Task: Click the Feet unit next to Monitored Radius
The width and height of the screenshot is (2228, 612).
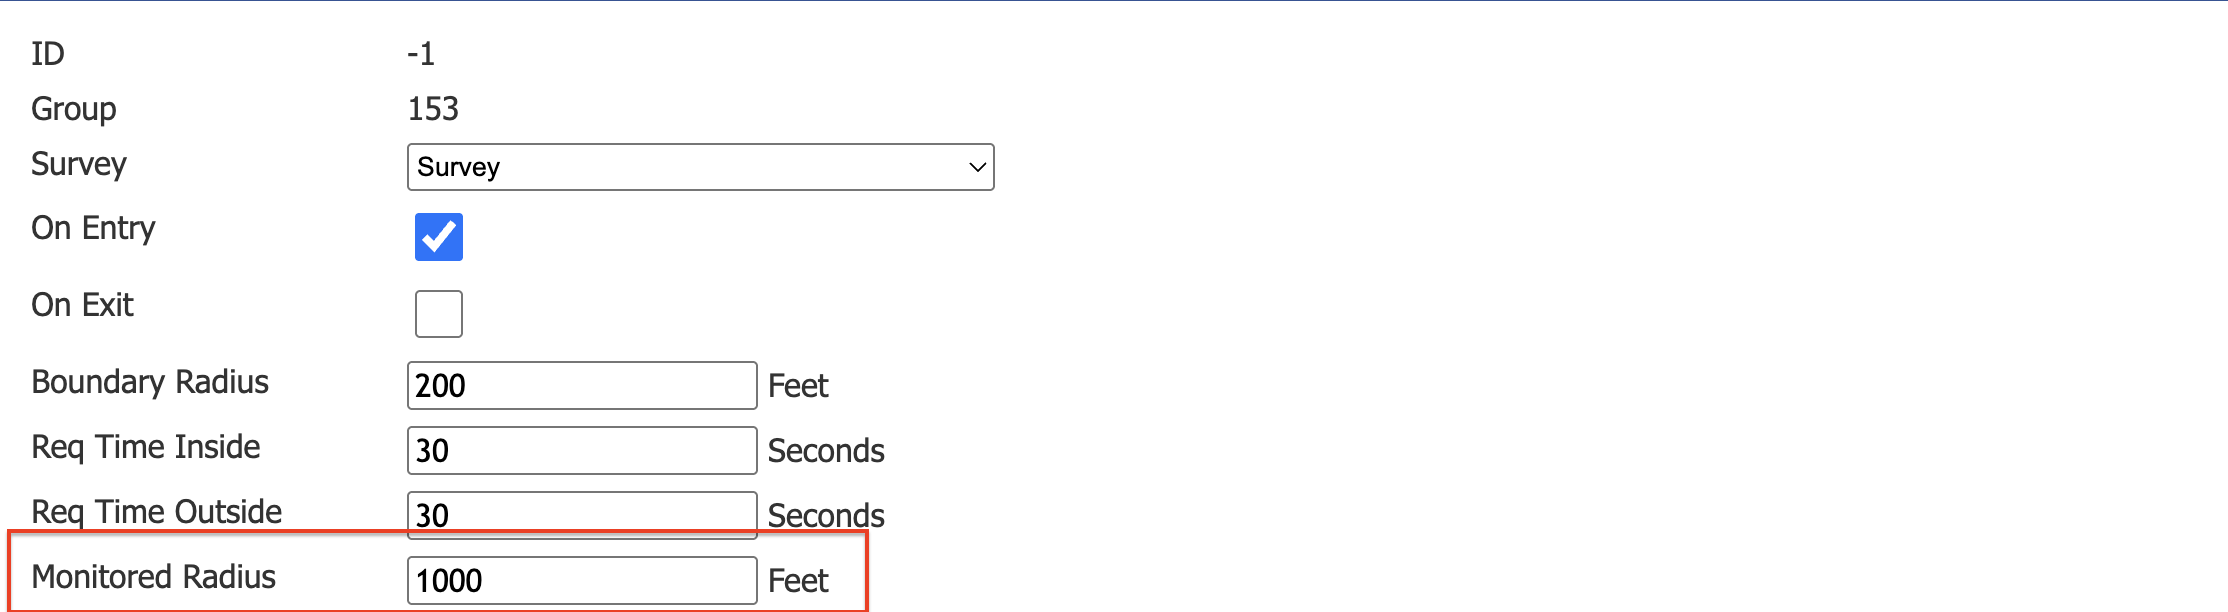Action: 797,580
